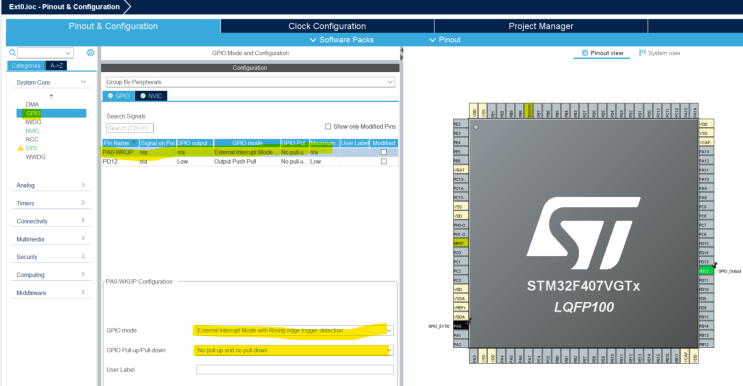Viewport: 743px width, 386px height.
Task: Expand the Timers category
Action: [x=83, y=203]
